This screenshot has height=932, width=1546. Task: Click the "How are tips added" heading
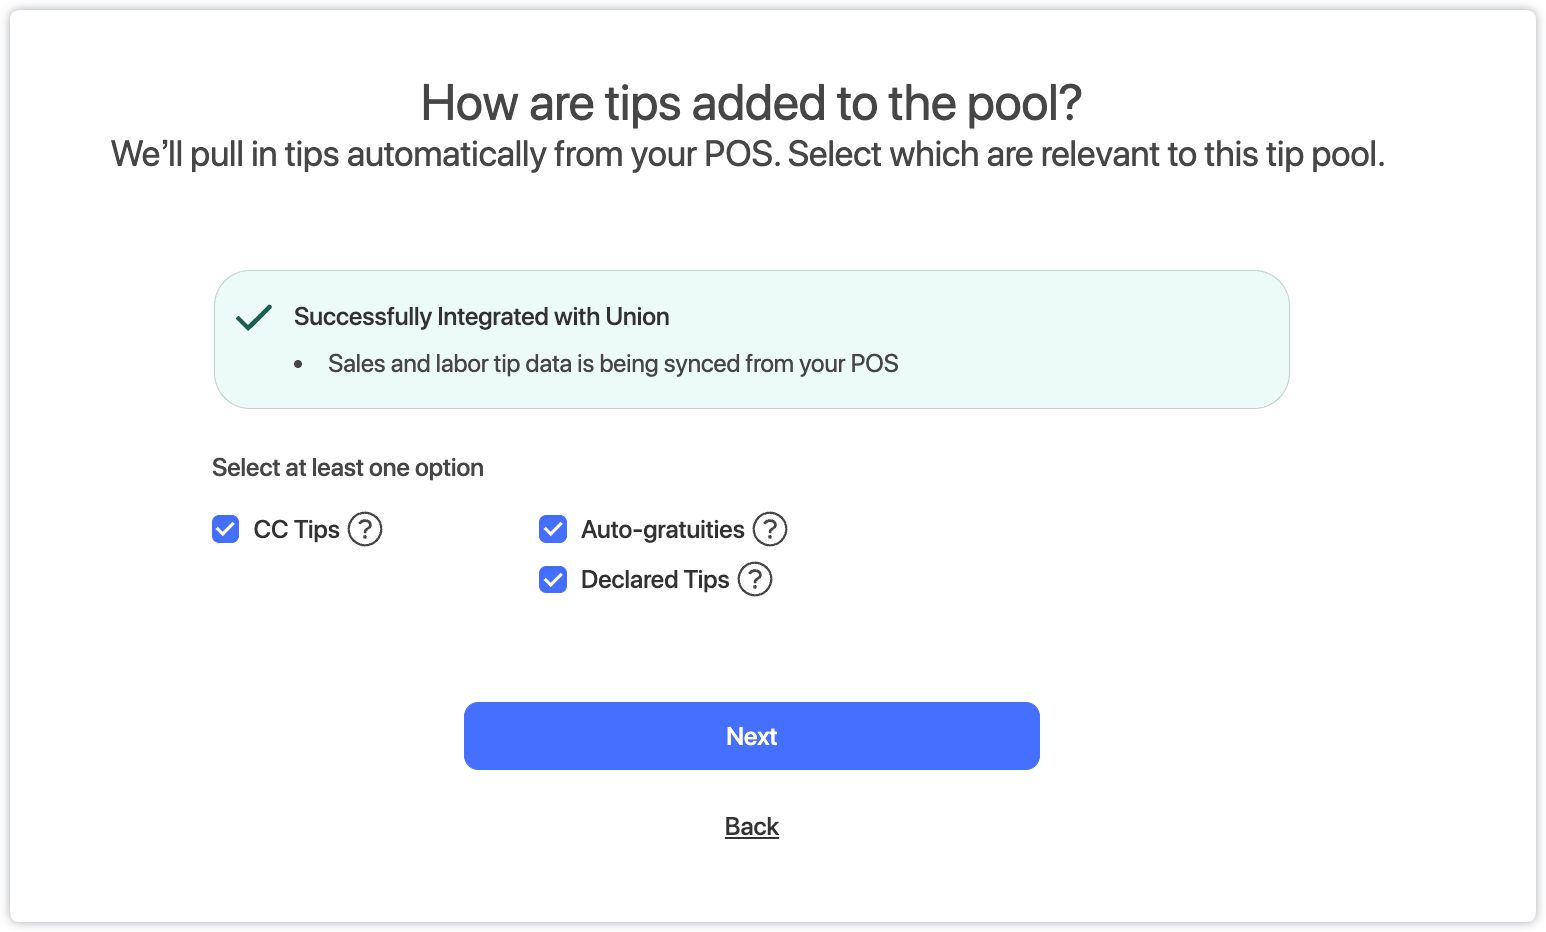[751, 103]
